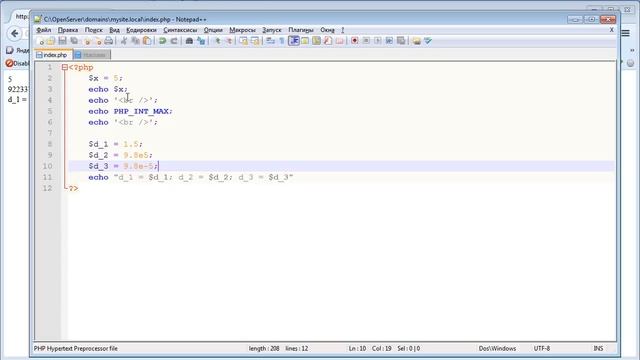
Task: Open Find with the binoculars icon
Action: pyautogui.click(x=189, y=41)
